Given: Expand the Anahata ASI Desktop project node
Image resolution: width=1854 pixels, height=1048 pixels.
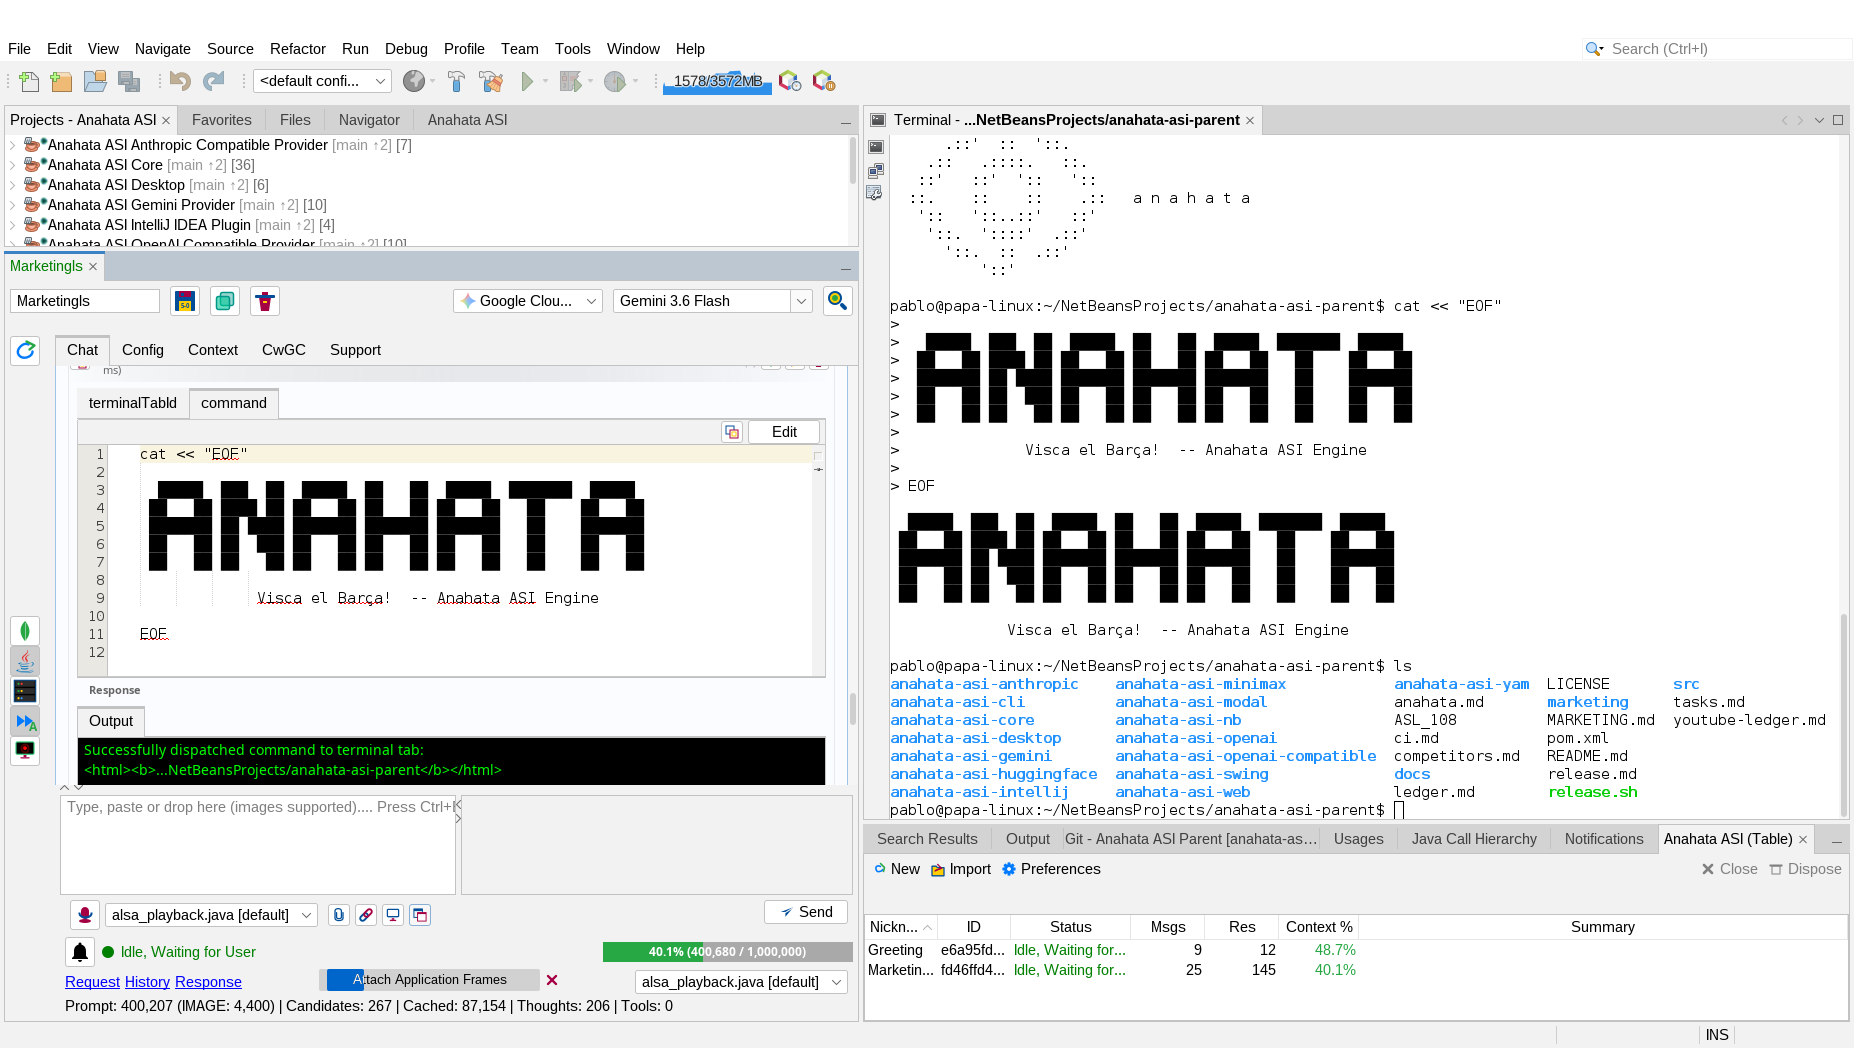Looking at the screenshot, I should (x=12, y=185).
